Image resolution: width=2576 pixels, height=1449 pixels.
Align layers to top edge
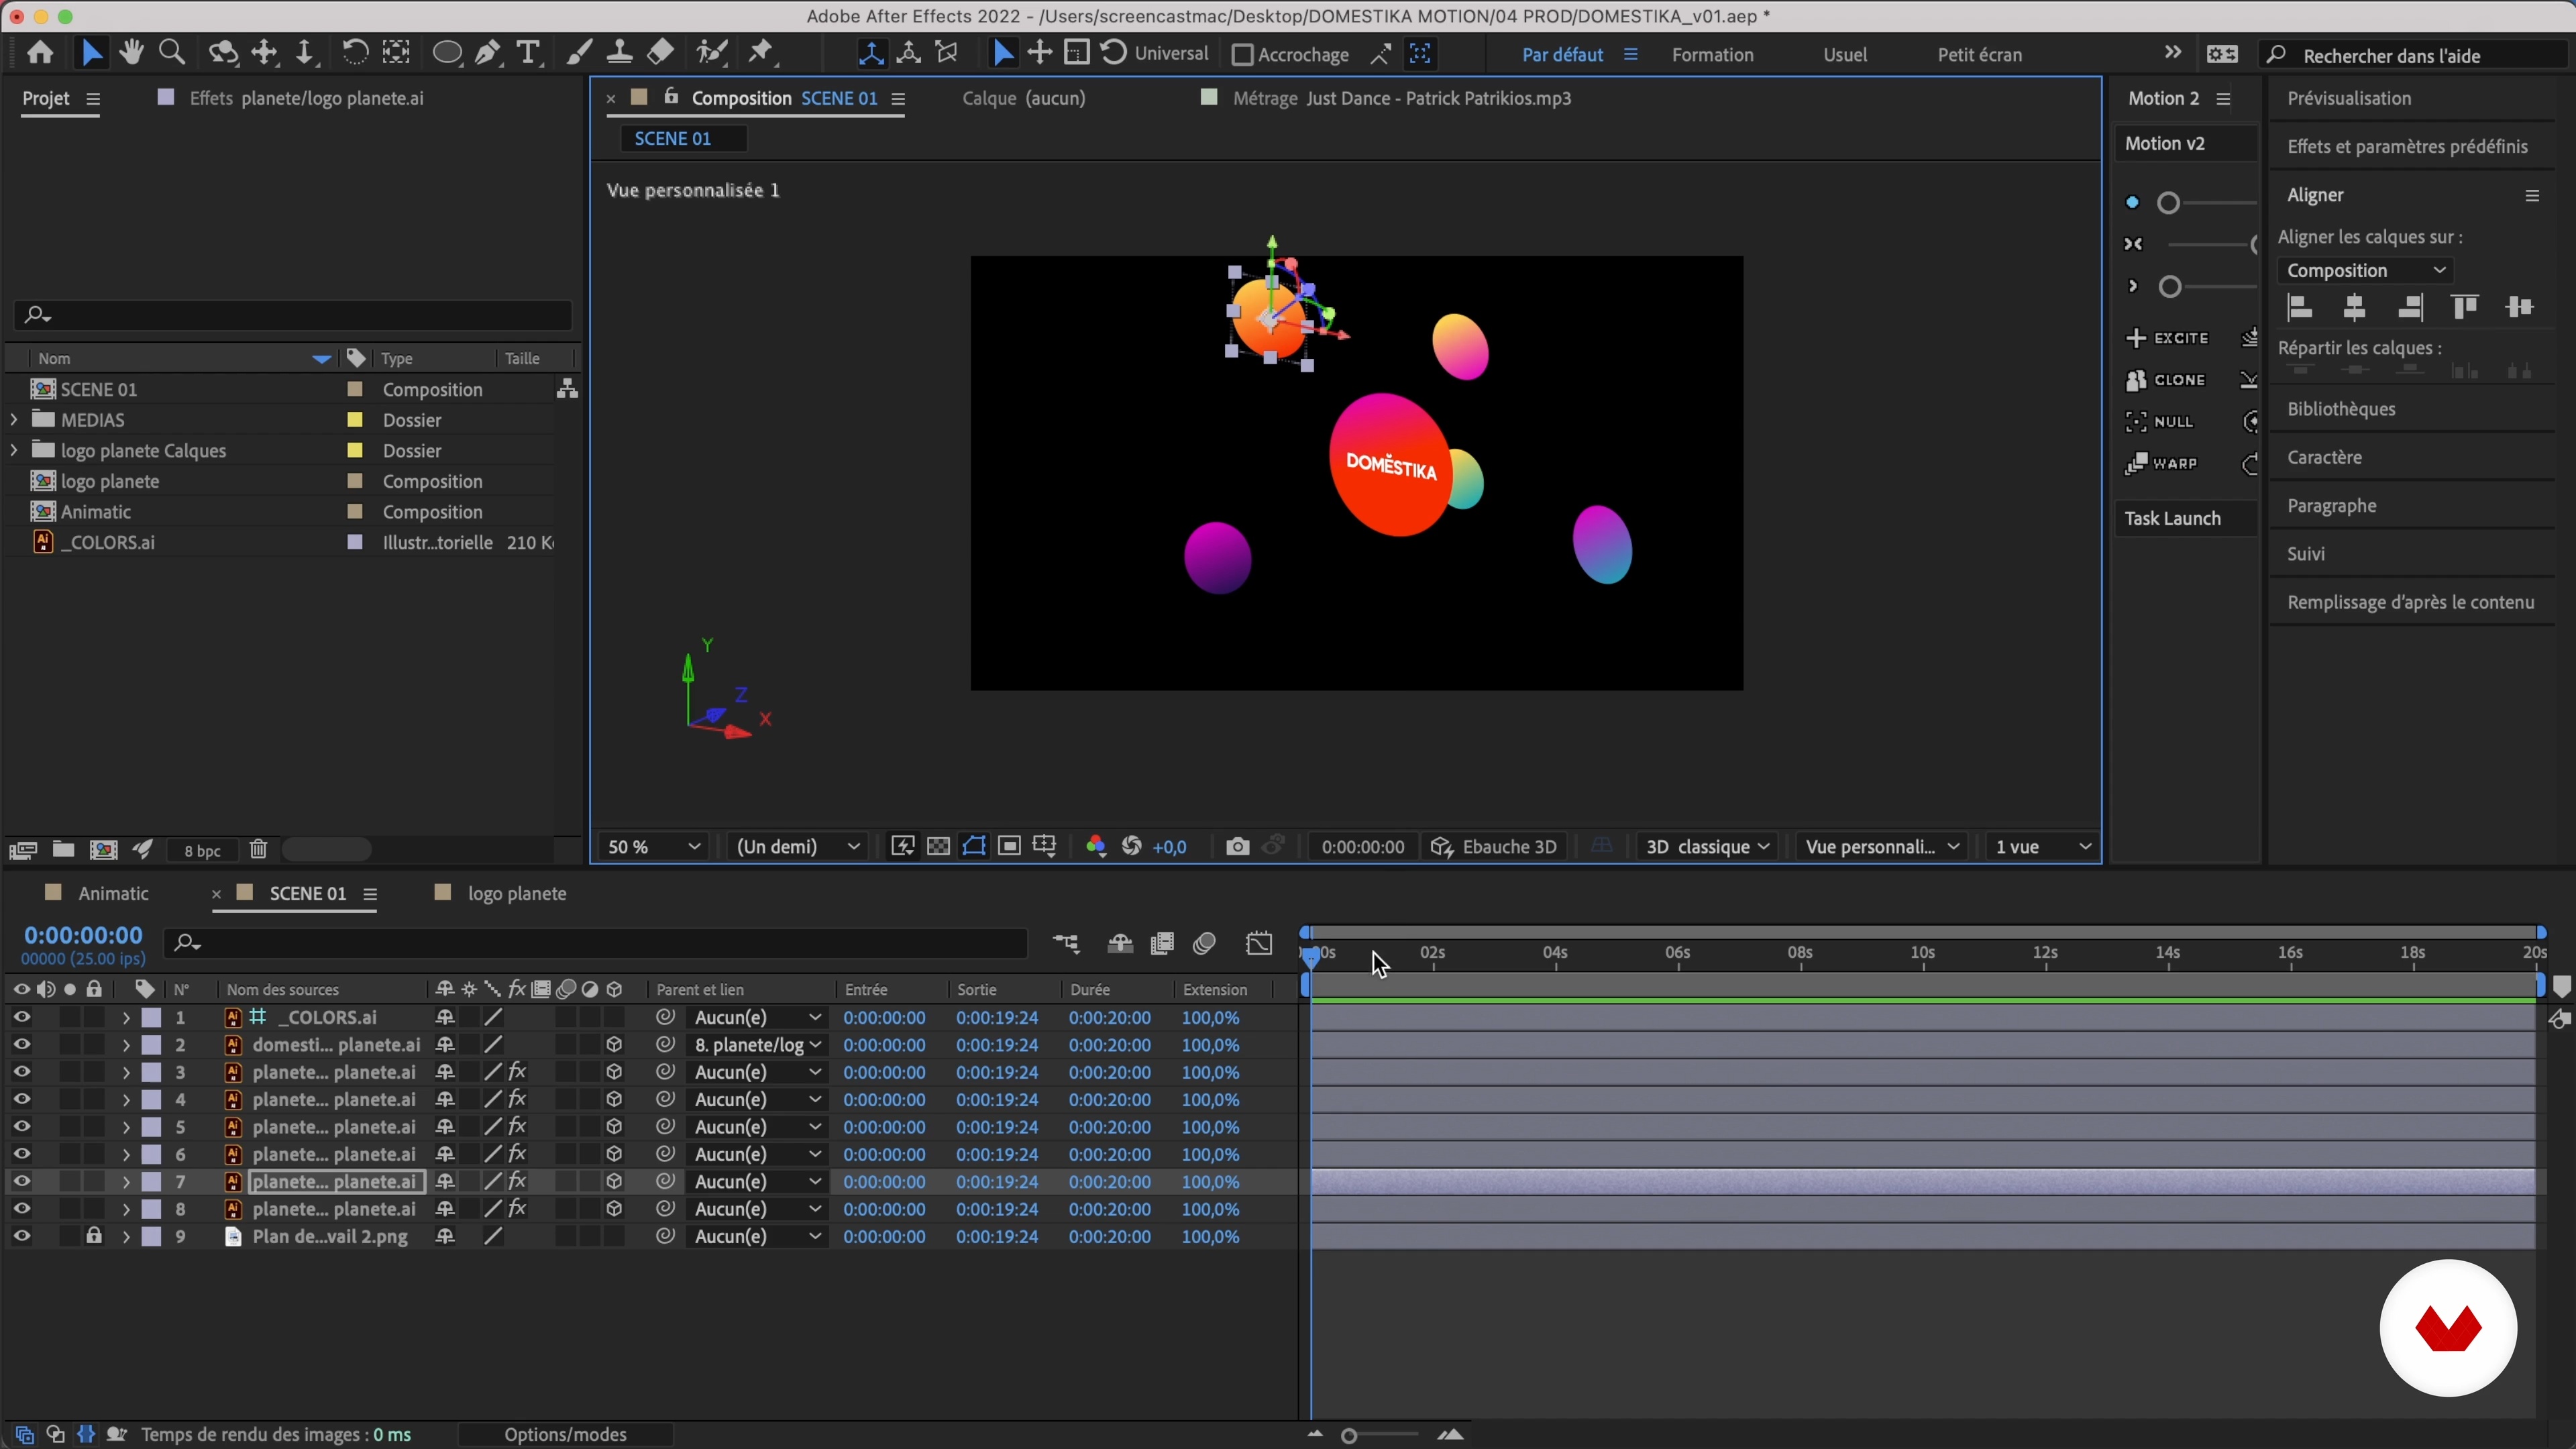coord(2465,308)
